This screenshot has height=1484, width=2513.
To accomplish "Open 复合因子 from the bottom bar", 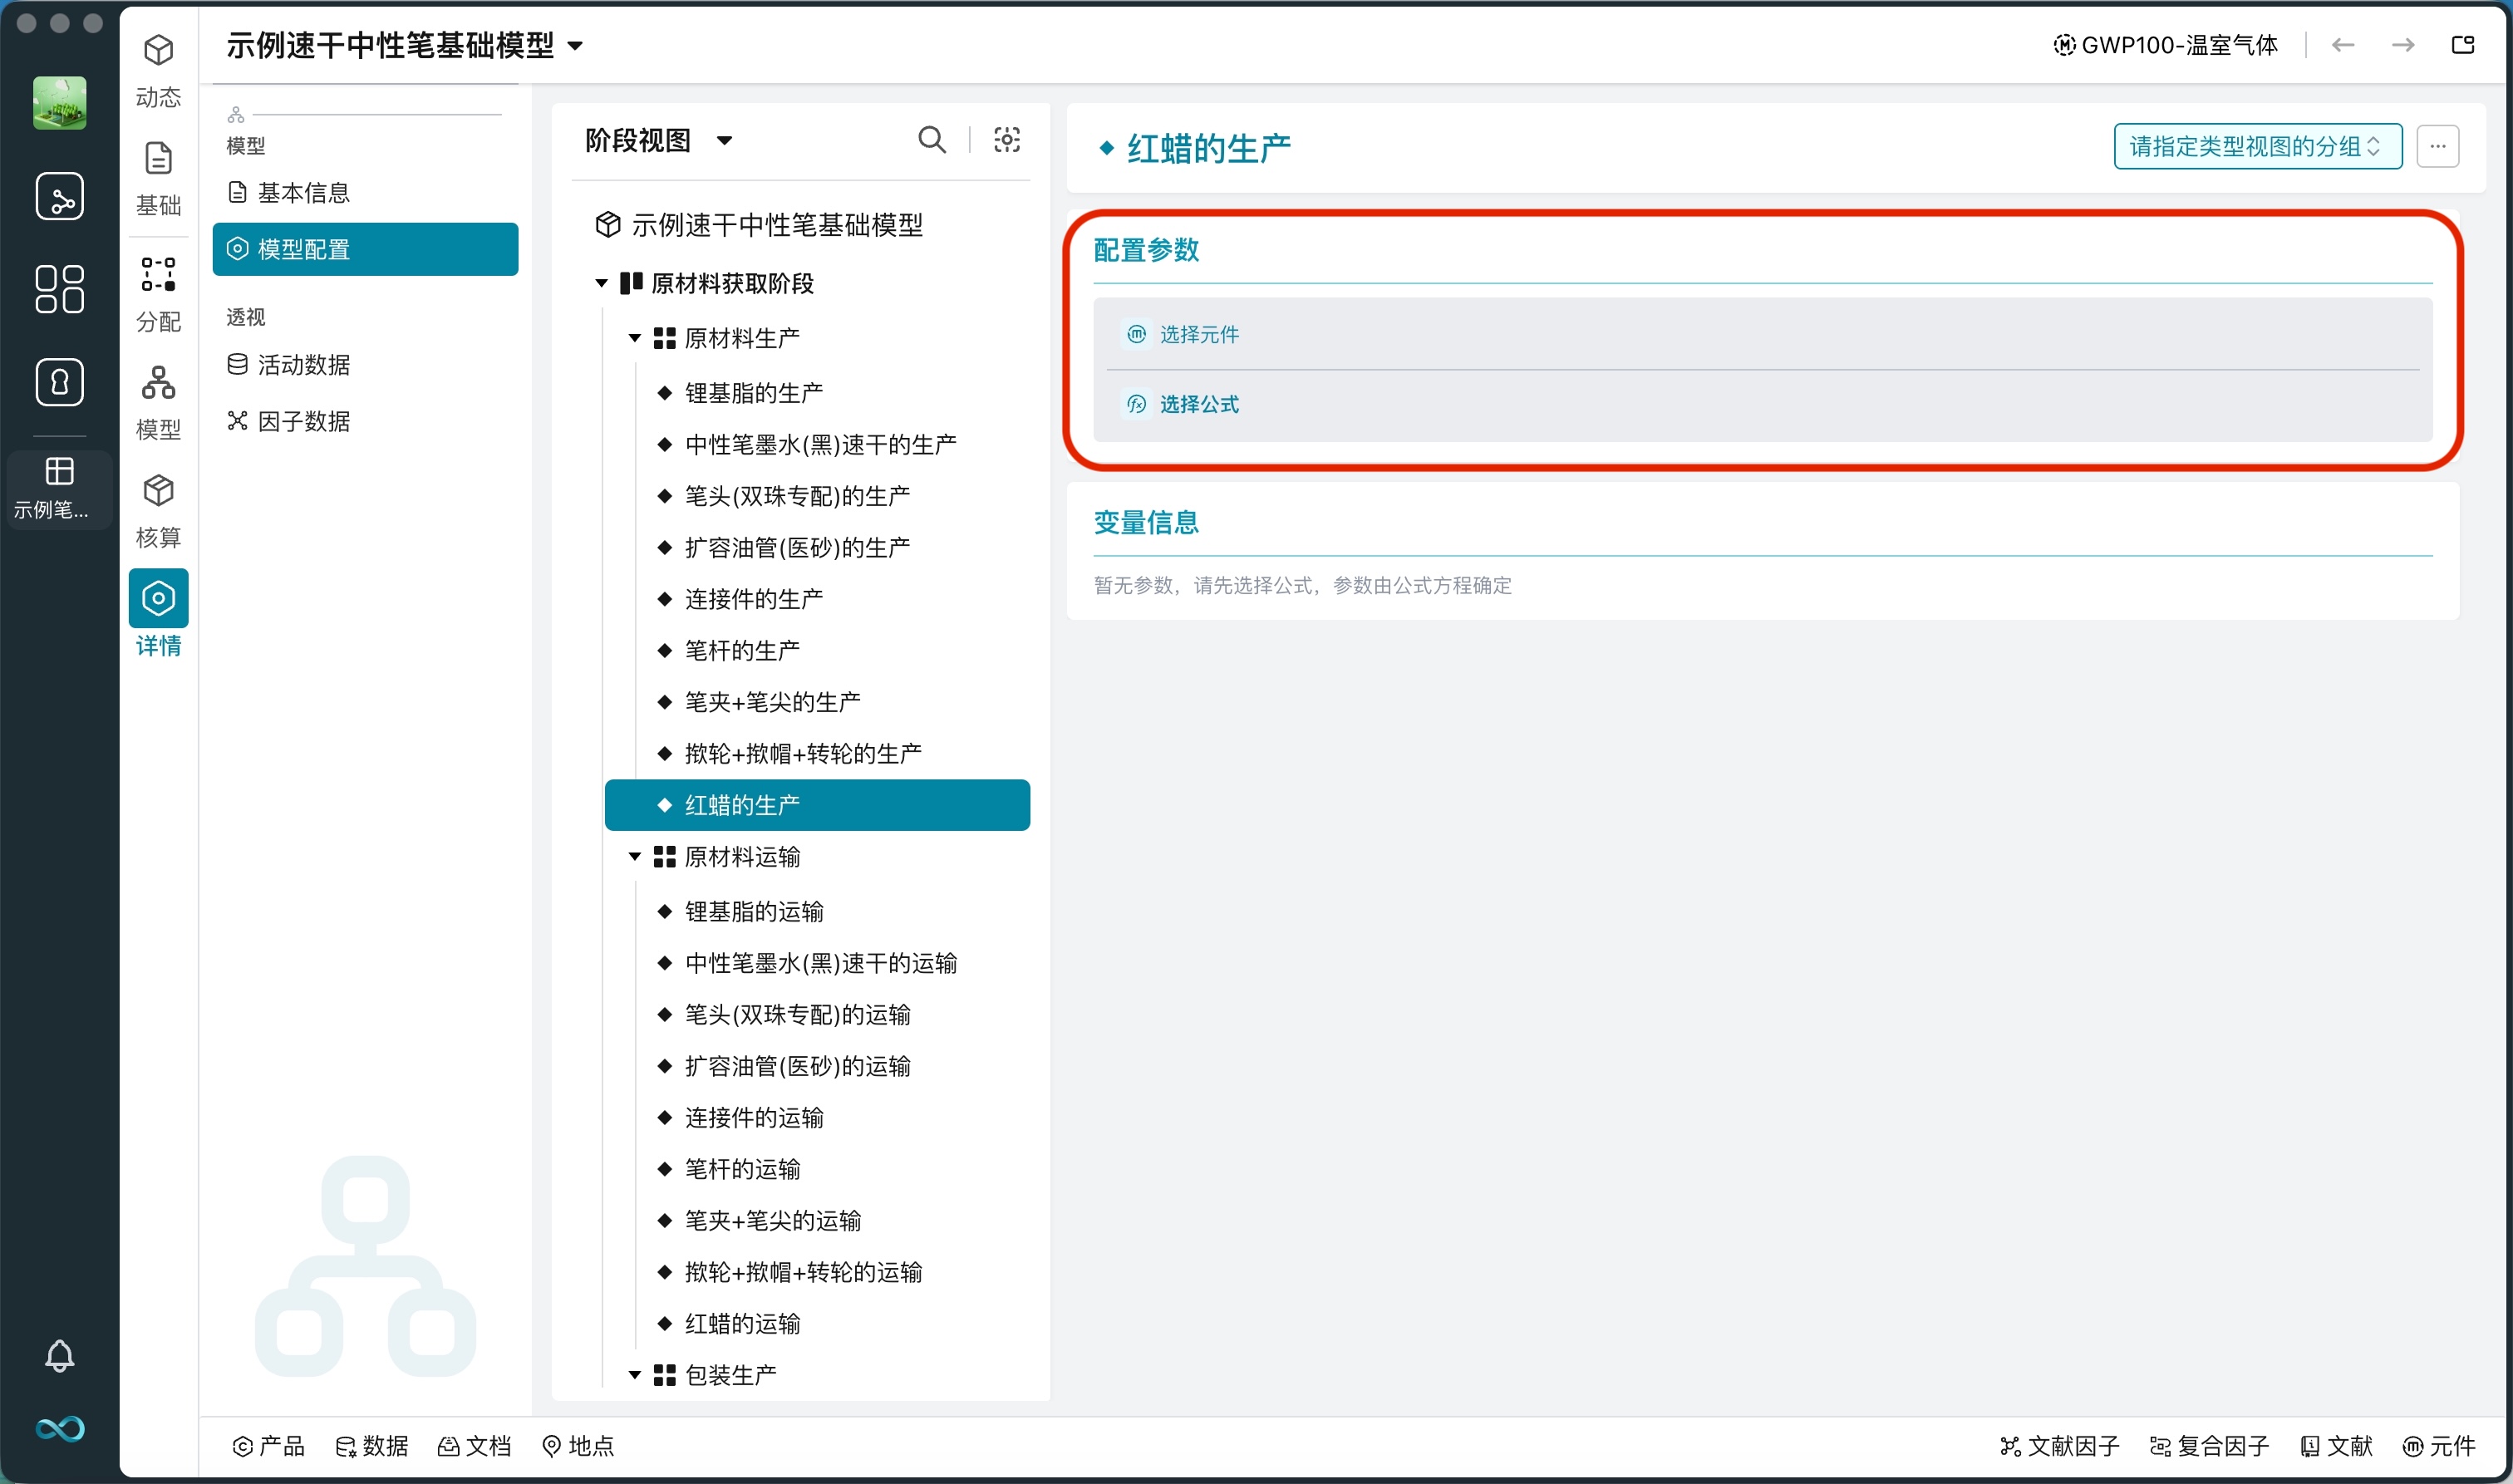I will click(2211, 1446).
